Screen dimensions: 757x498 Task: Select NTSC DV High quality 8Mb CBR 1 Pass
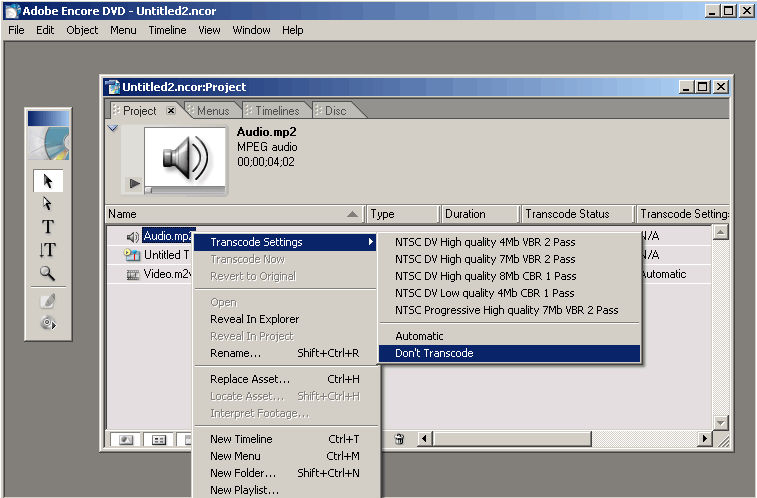coord(509,276)
